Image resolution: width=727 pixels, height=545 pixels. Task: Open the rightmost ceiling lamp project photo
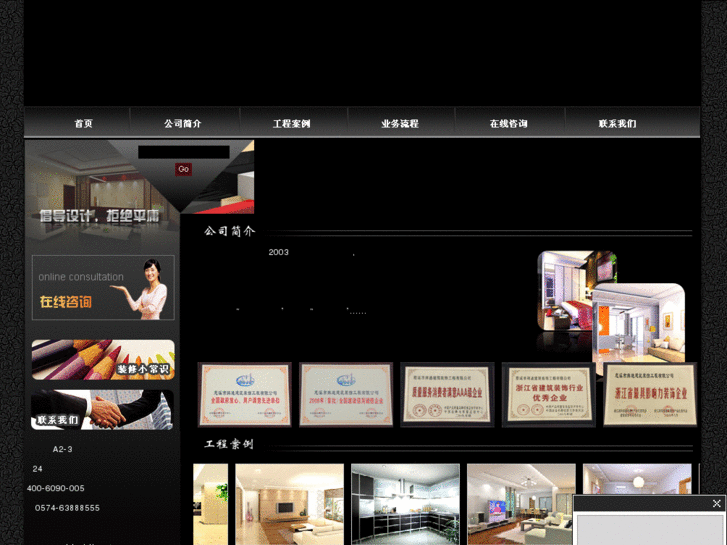637,479
